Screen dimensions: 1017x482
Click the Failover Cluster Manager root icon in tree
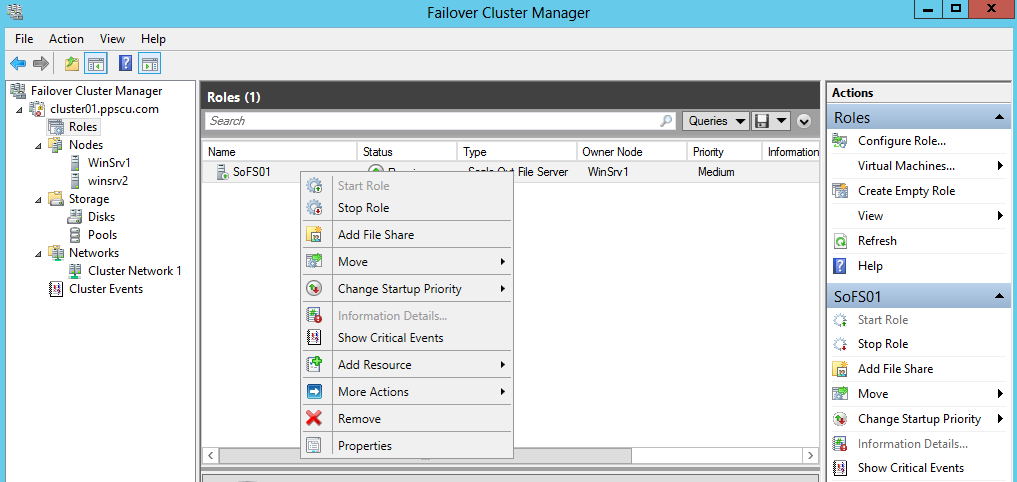click(x=19, y=91)
